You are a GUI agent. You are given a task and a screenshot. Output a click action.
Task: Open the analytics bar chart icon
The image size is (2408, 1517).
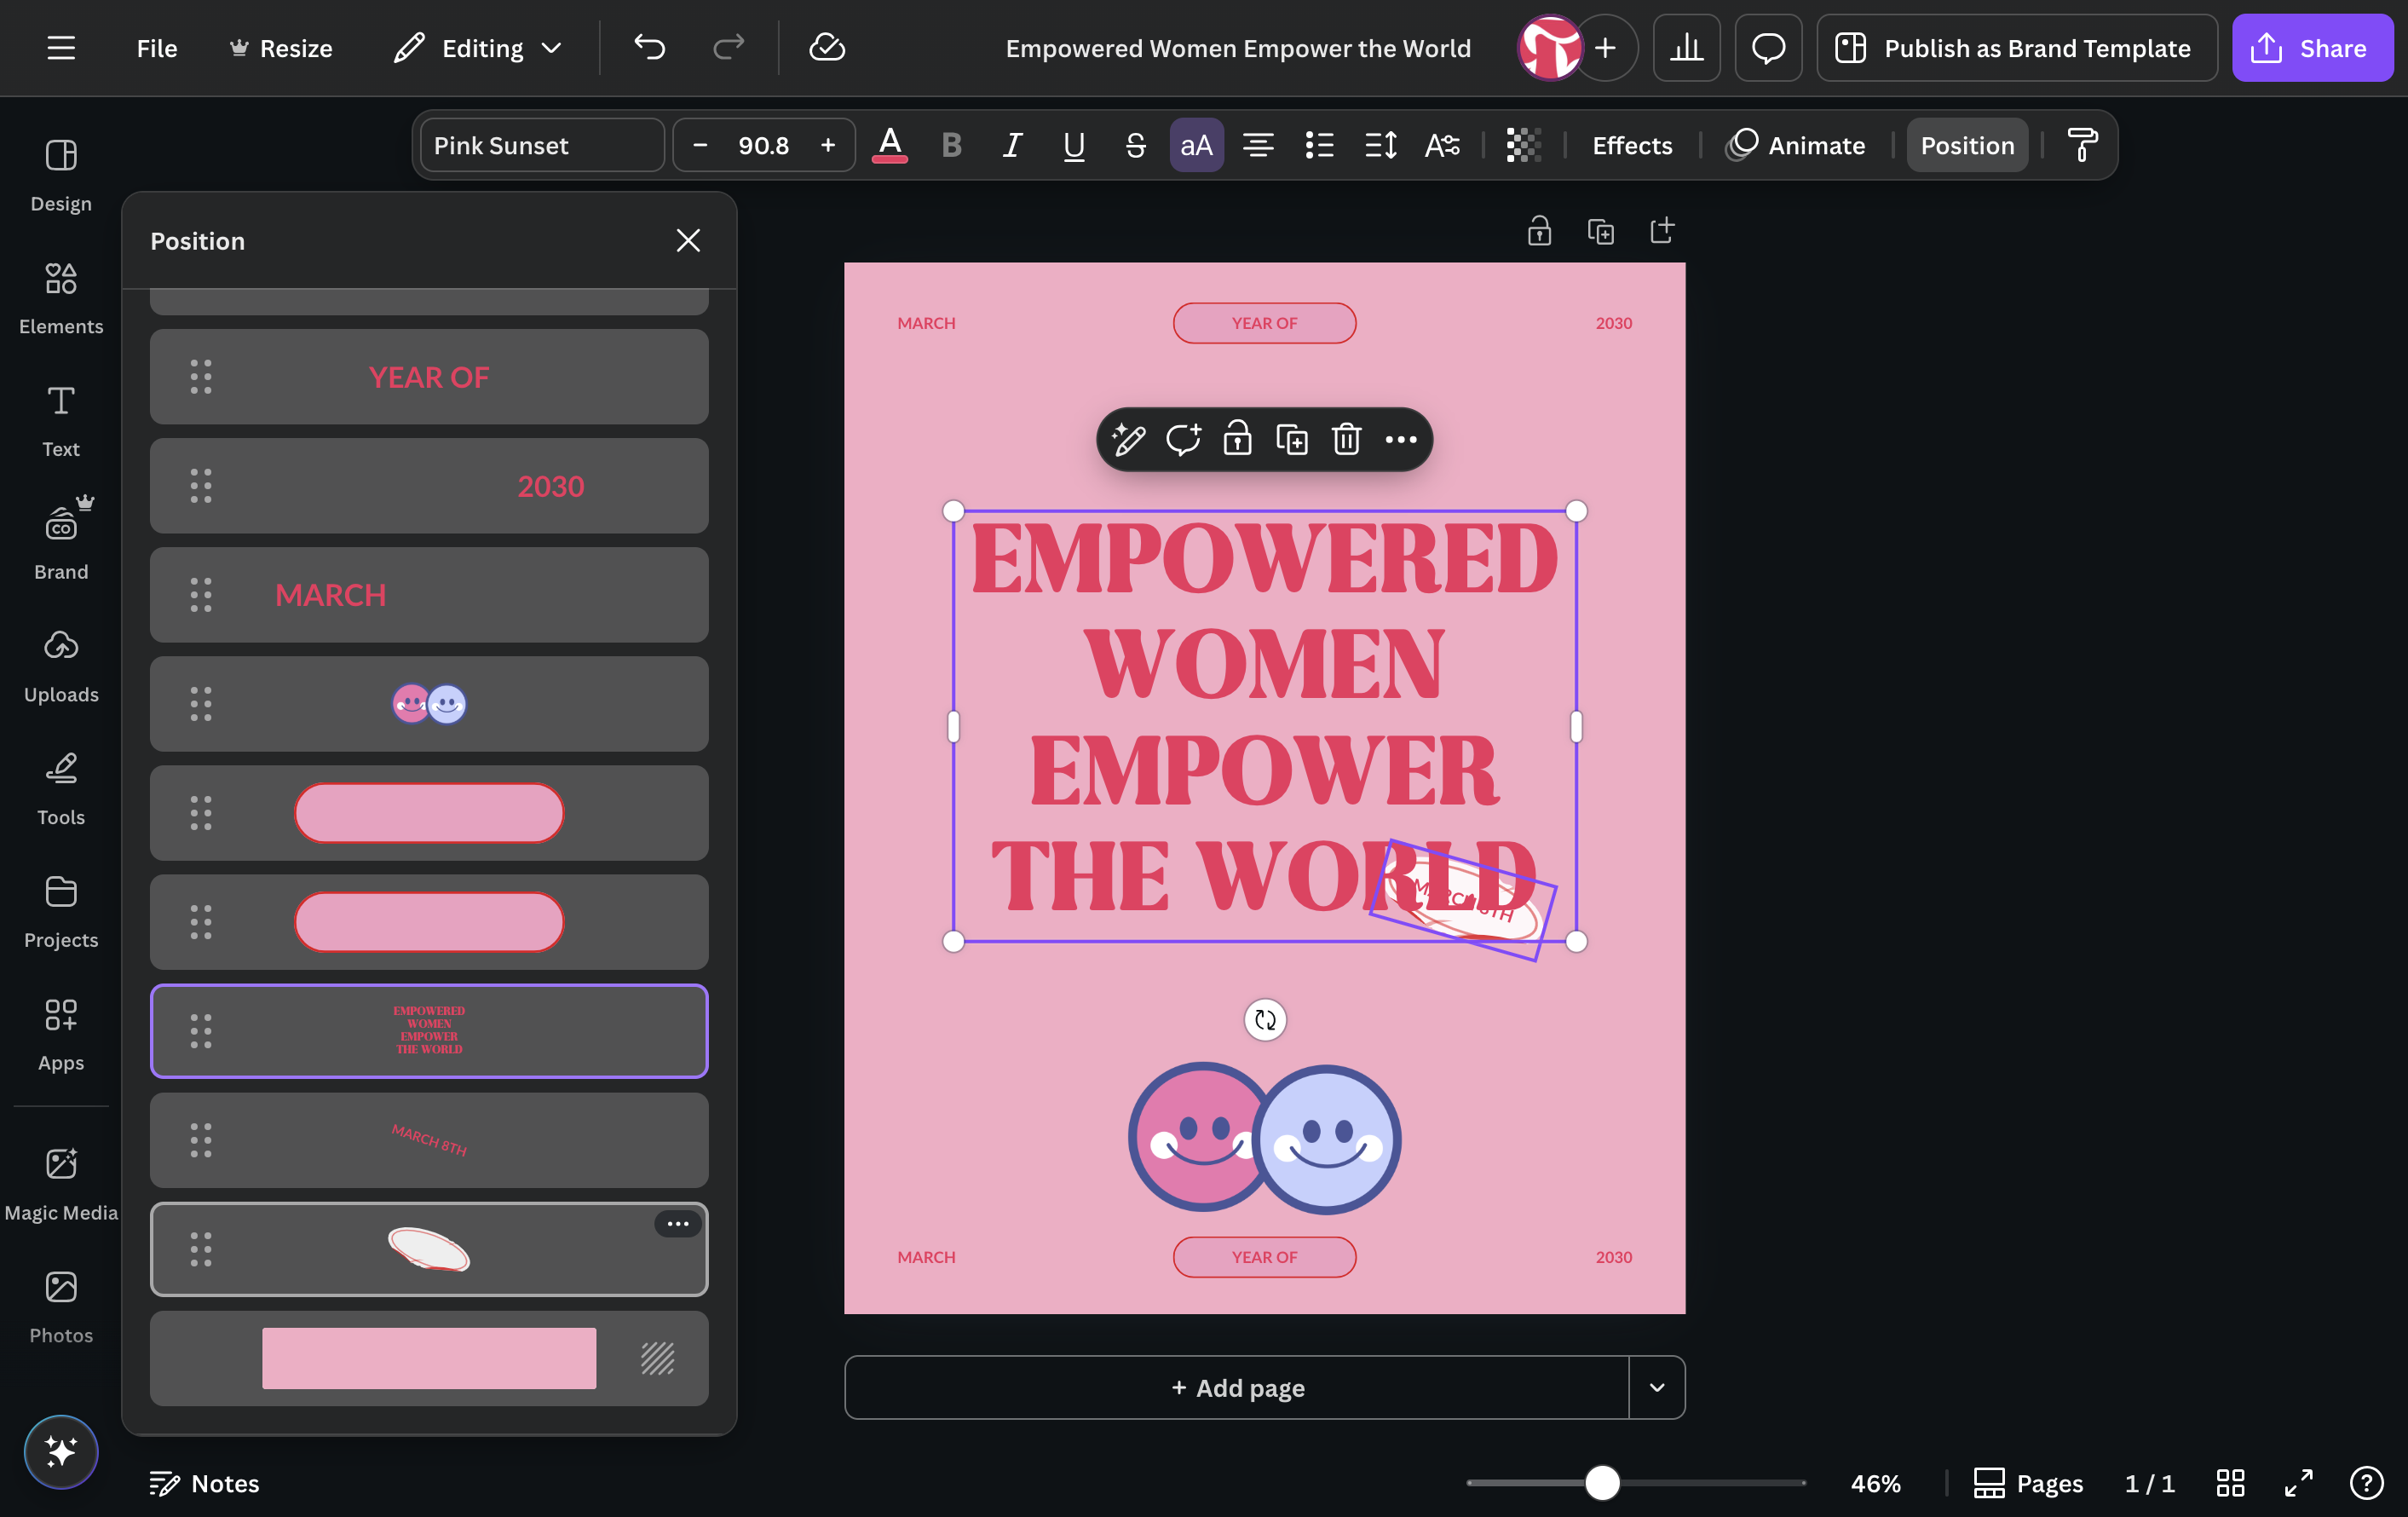[x=1686, y=48]
